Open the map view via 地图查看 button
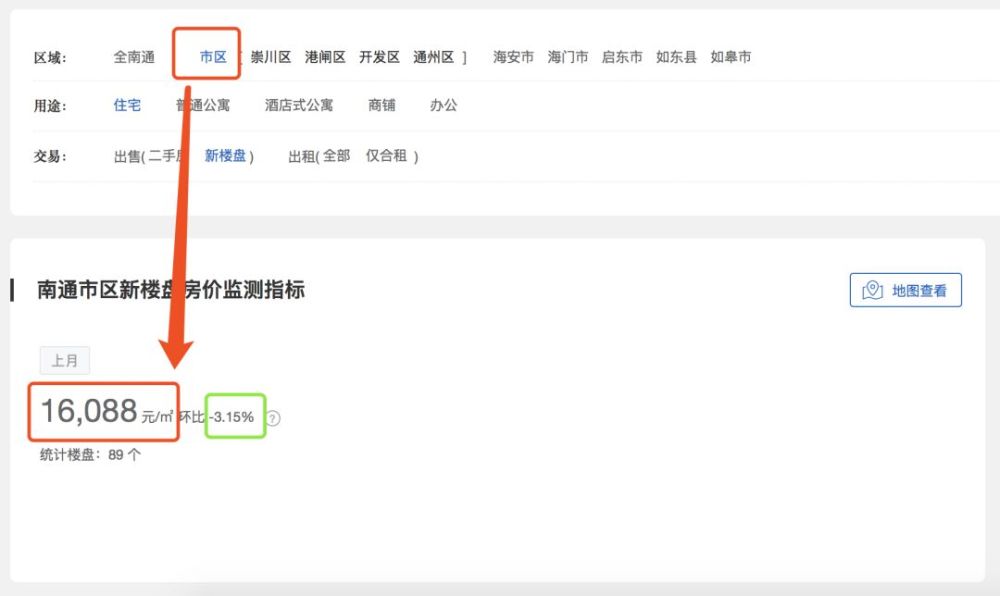The image size is (1000, 596). (906, 291)
